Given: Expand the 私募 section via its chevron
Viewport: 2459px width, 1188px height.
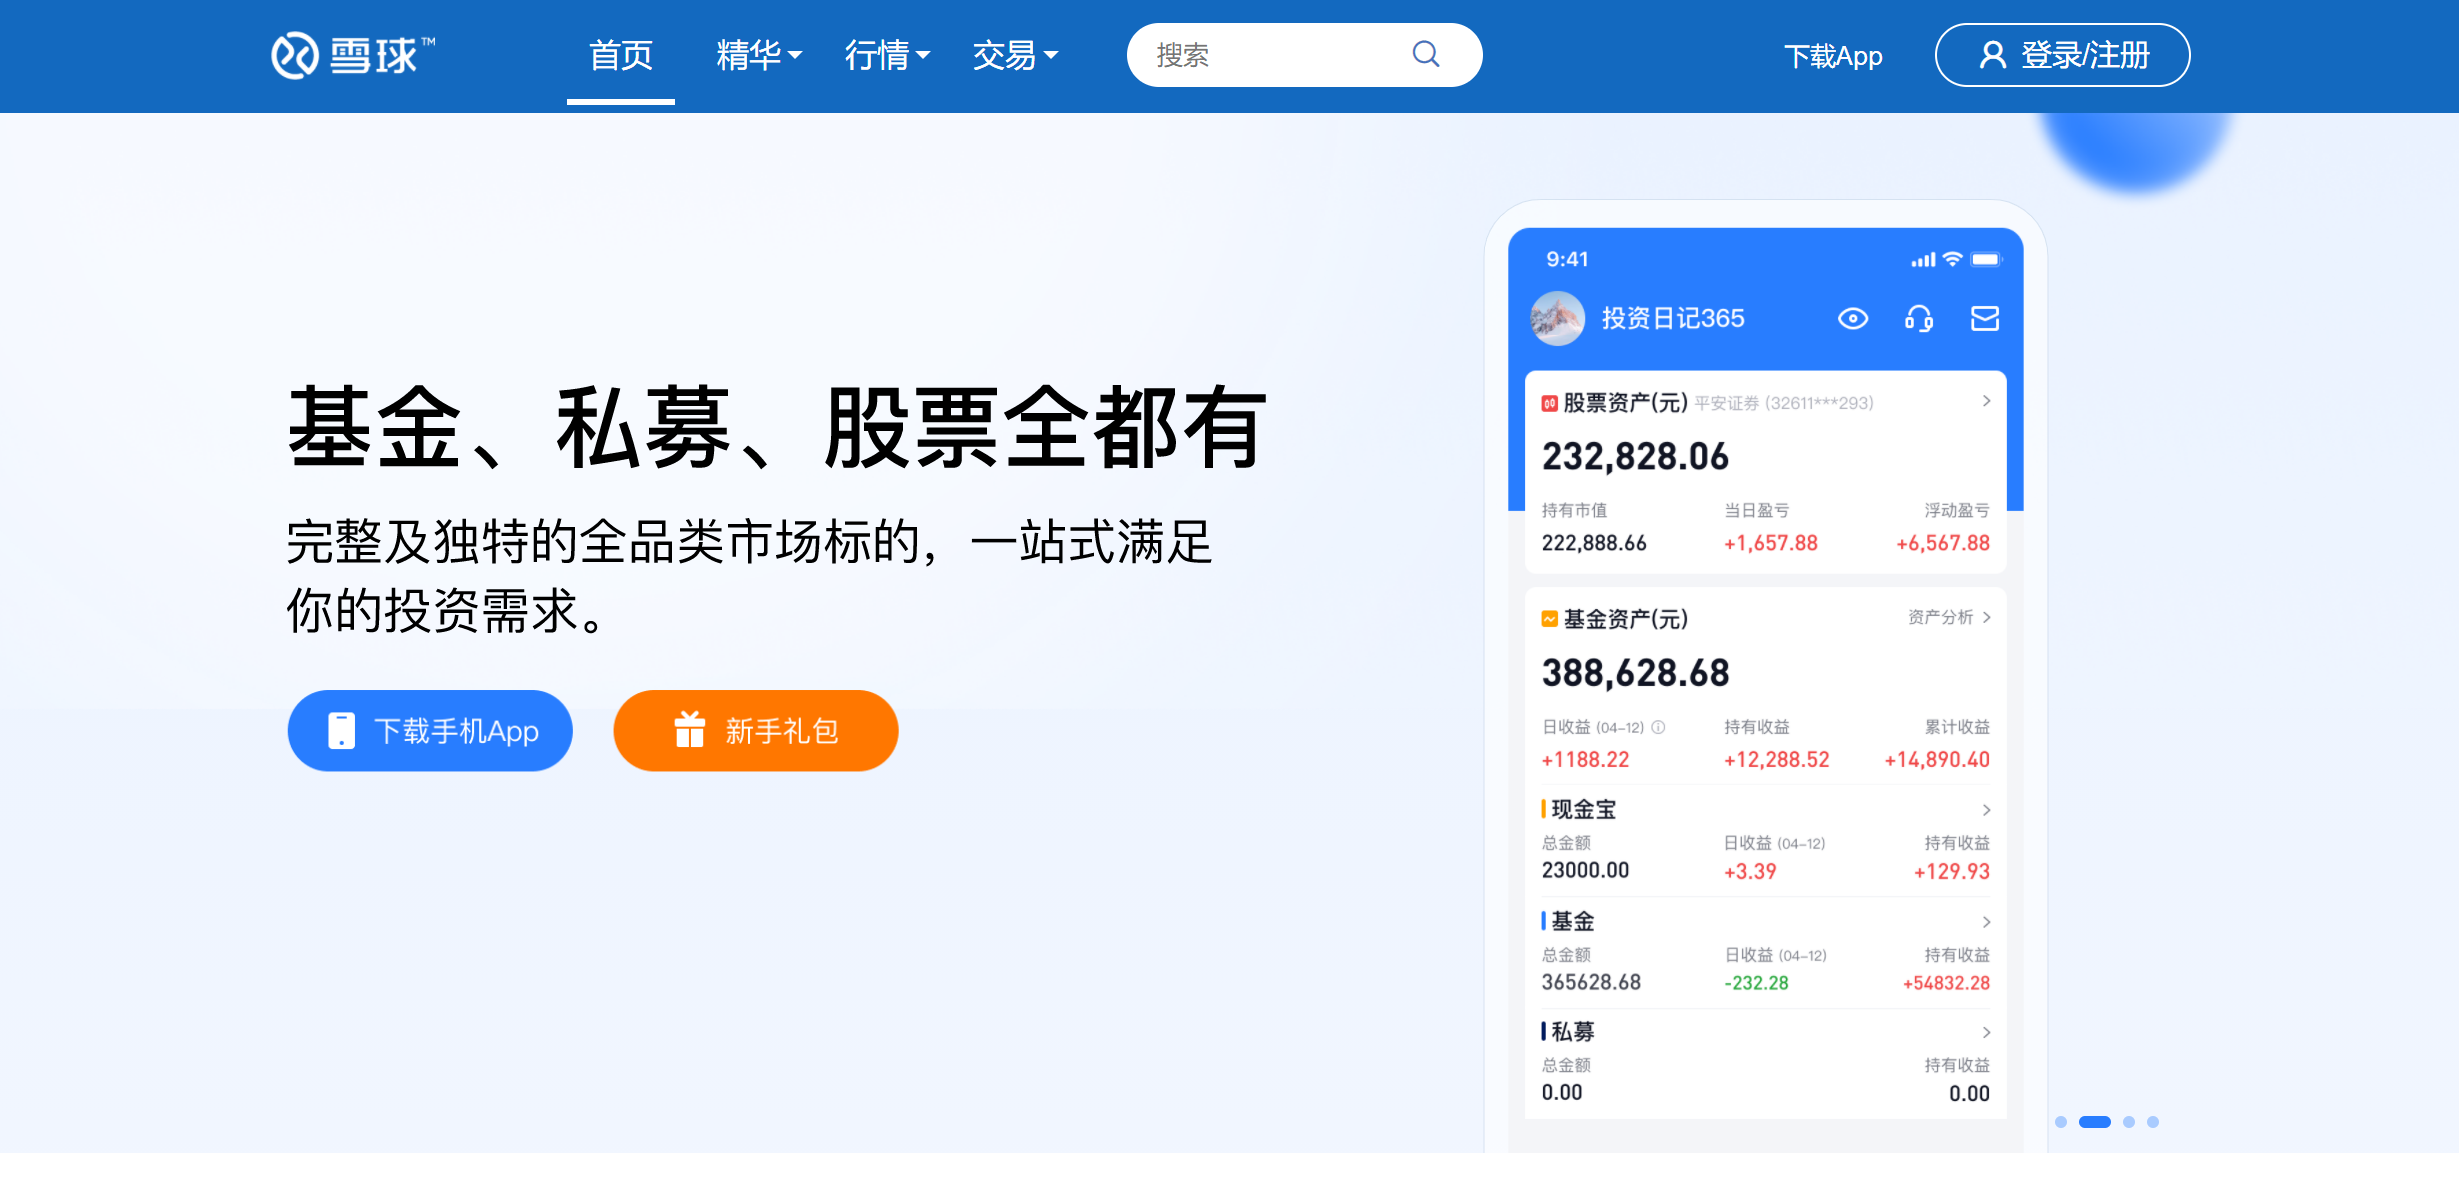Looking at the screenshot, I should 1987,1032.
